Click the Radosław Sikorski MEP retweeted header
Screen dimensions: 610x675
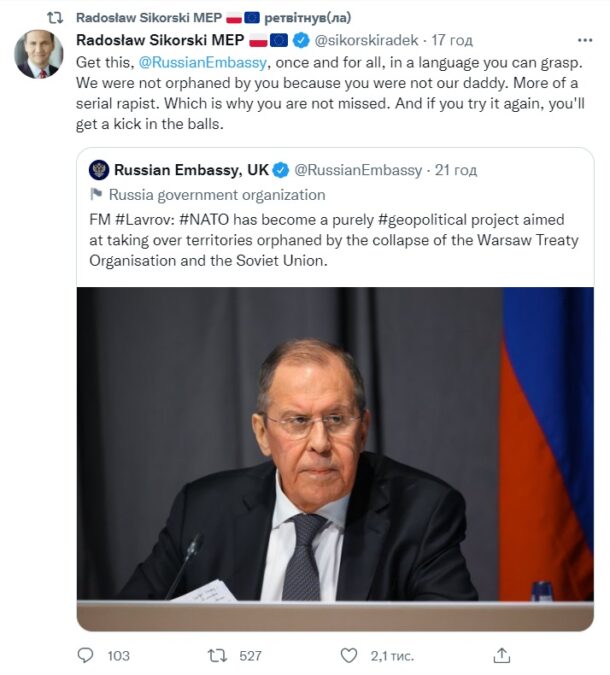tap(170, 17)
